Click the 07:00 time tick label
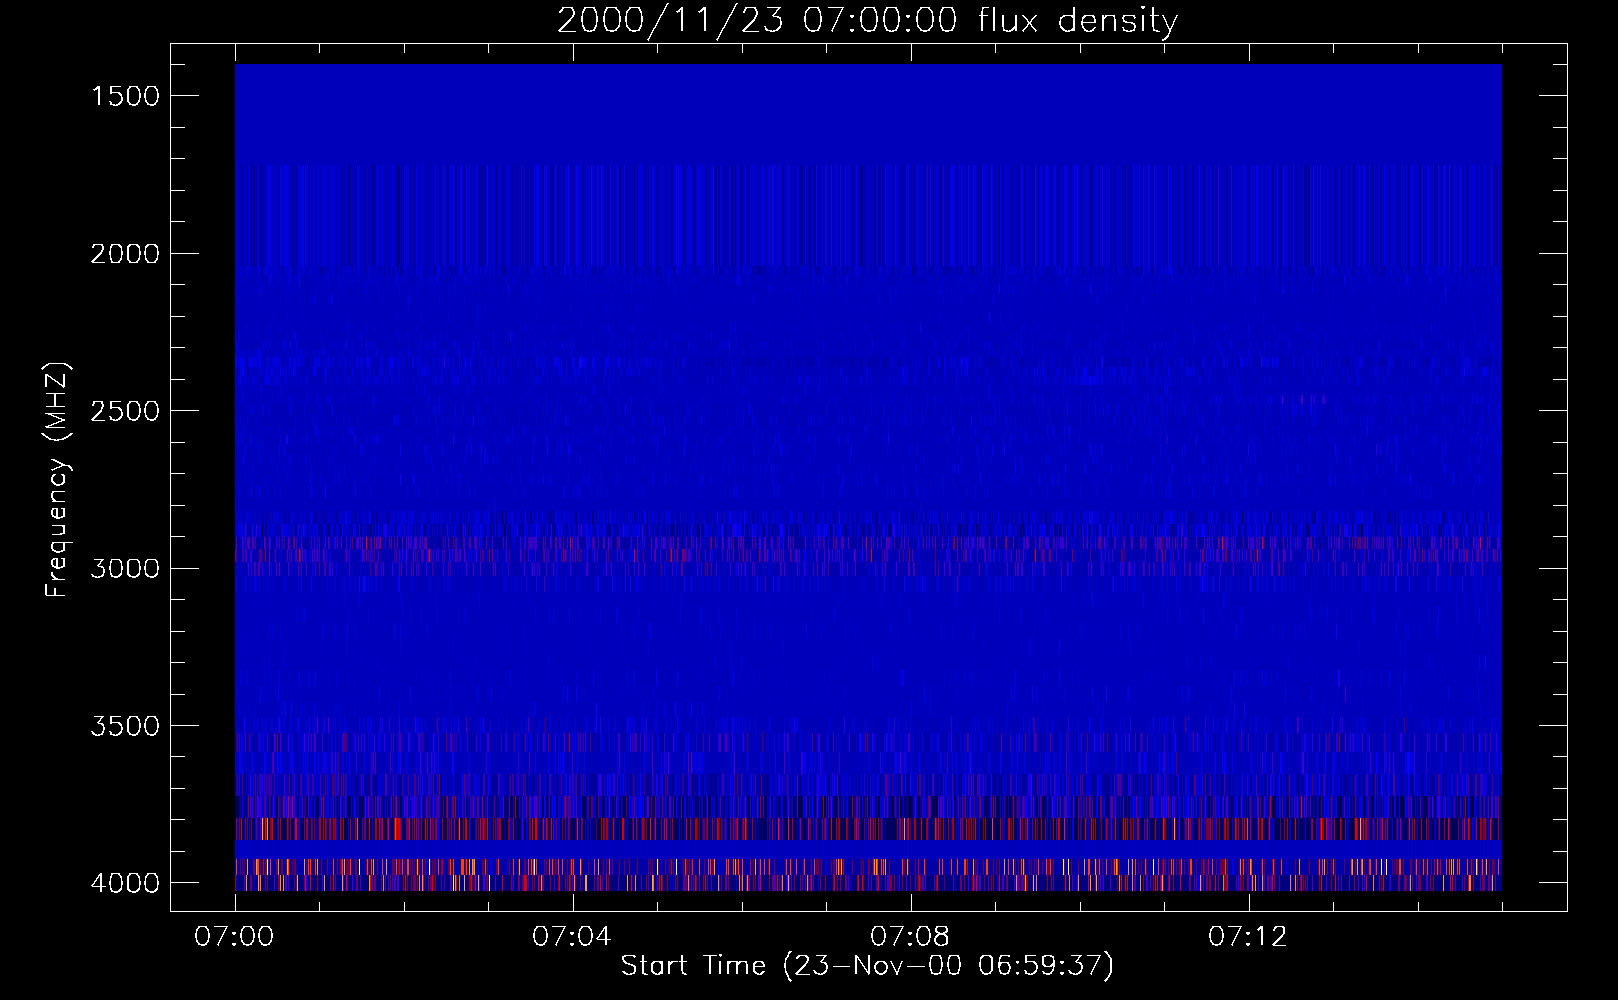 (235, 937)
